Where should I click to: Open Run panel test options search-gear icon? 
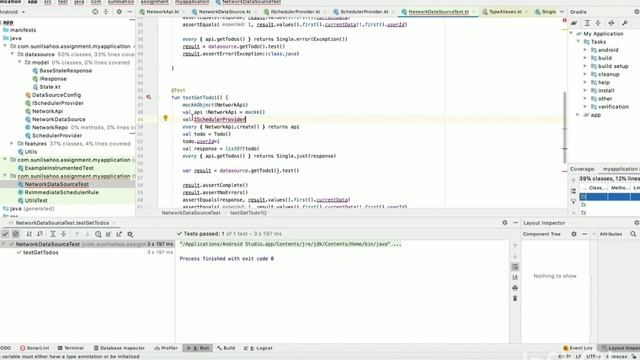tap(130, 234)
